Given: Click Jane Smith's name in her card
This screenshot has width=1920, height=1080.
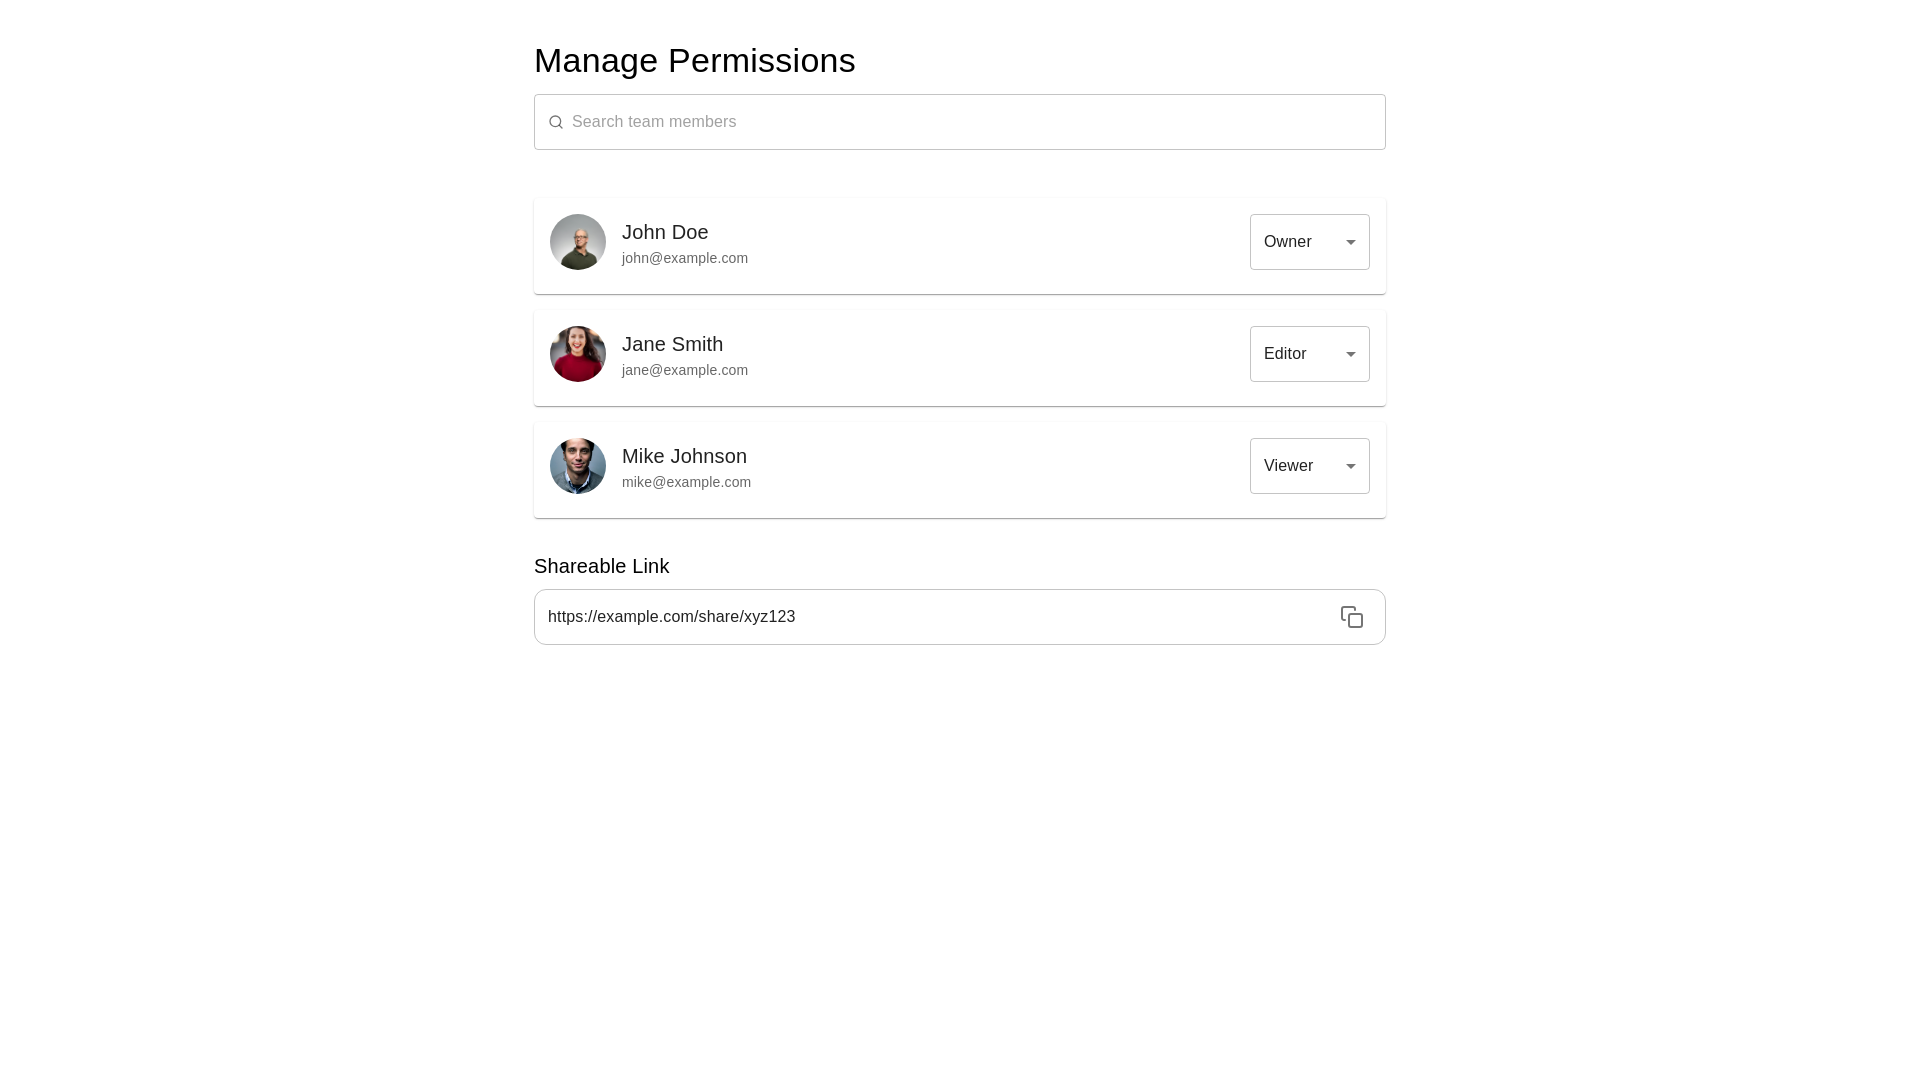Looking at the screenshot, I should coord(672,344).
